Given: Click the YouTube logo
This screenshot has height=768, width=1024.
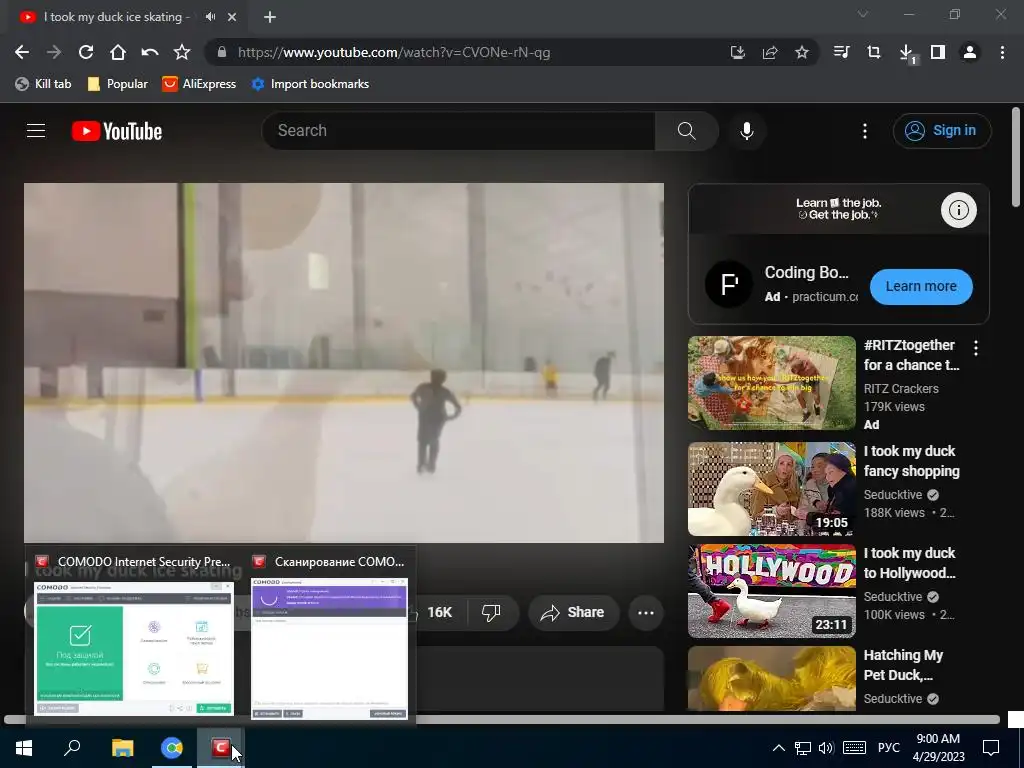Looking at the screenshot, I should click(117, 131).
